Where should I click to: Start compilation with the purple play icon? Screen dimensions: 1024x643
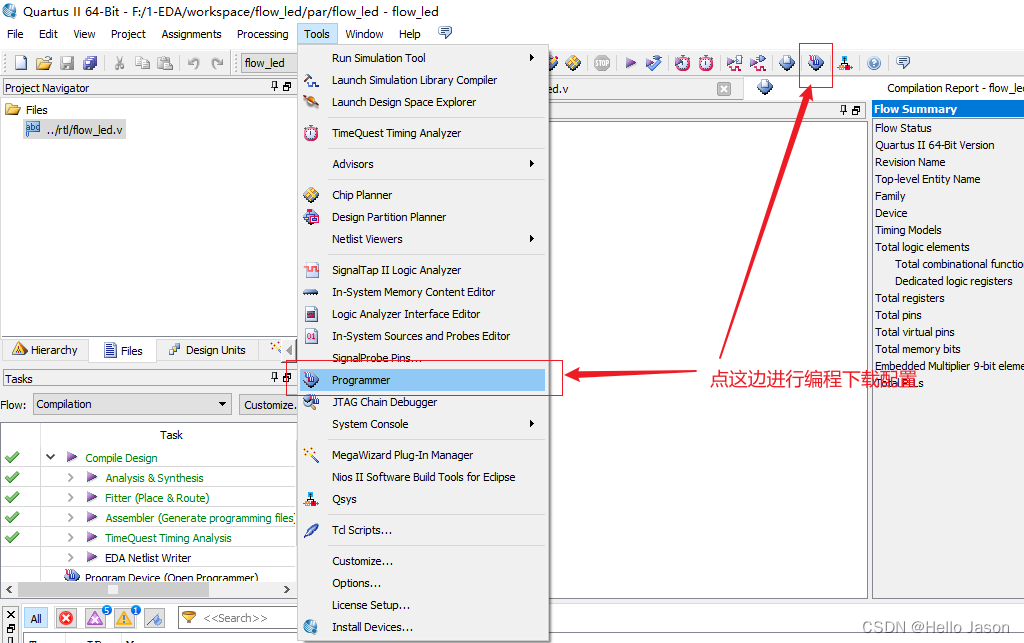[630, 63]
